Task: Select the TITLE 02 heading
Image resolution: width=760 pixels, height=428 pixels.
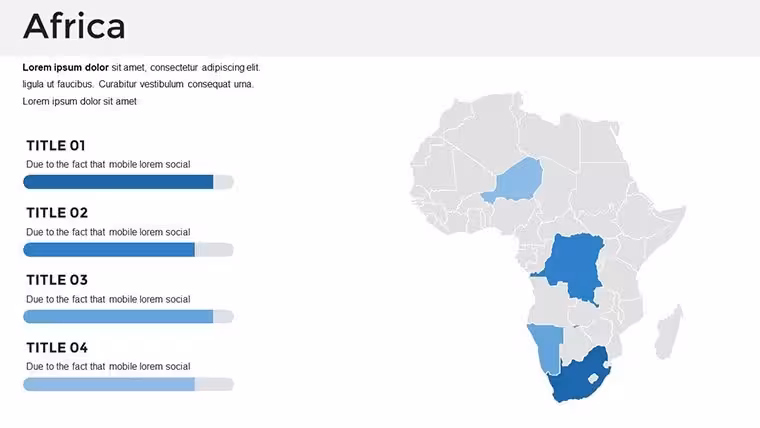Action: (57, 213)
